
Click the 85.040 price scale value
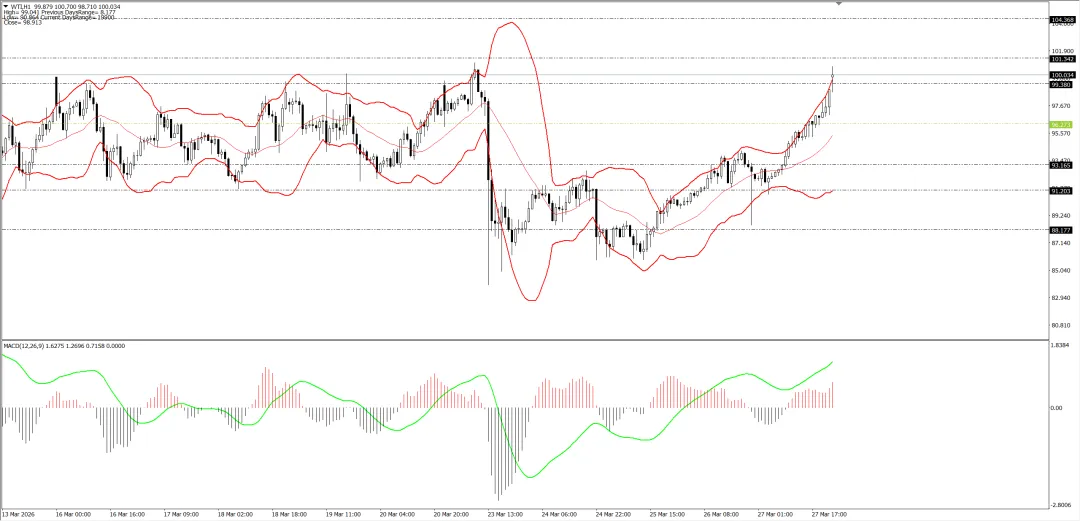[x=1063, y=270]
